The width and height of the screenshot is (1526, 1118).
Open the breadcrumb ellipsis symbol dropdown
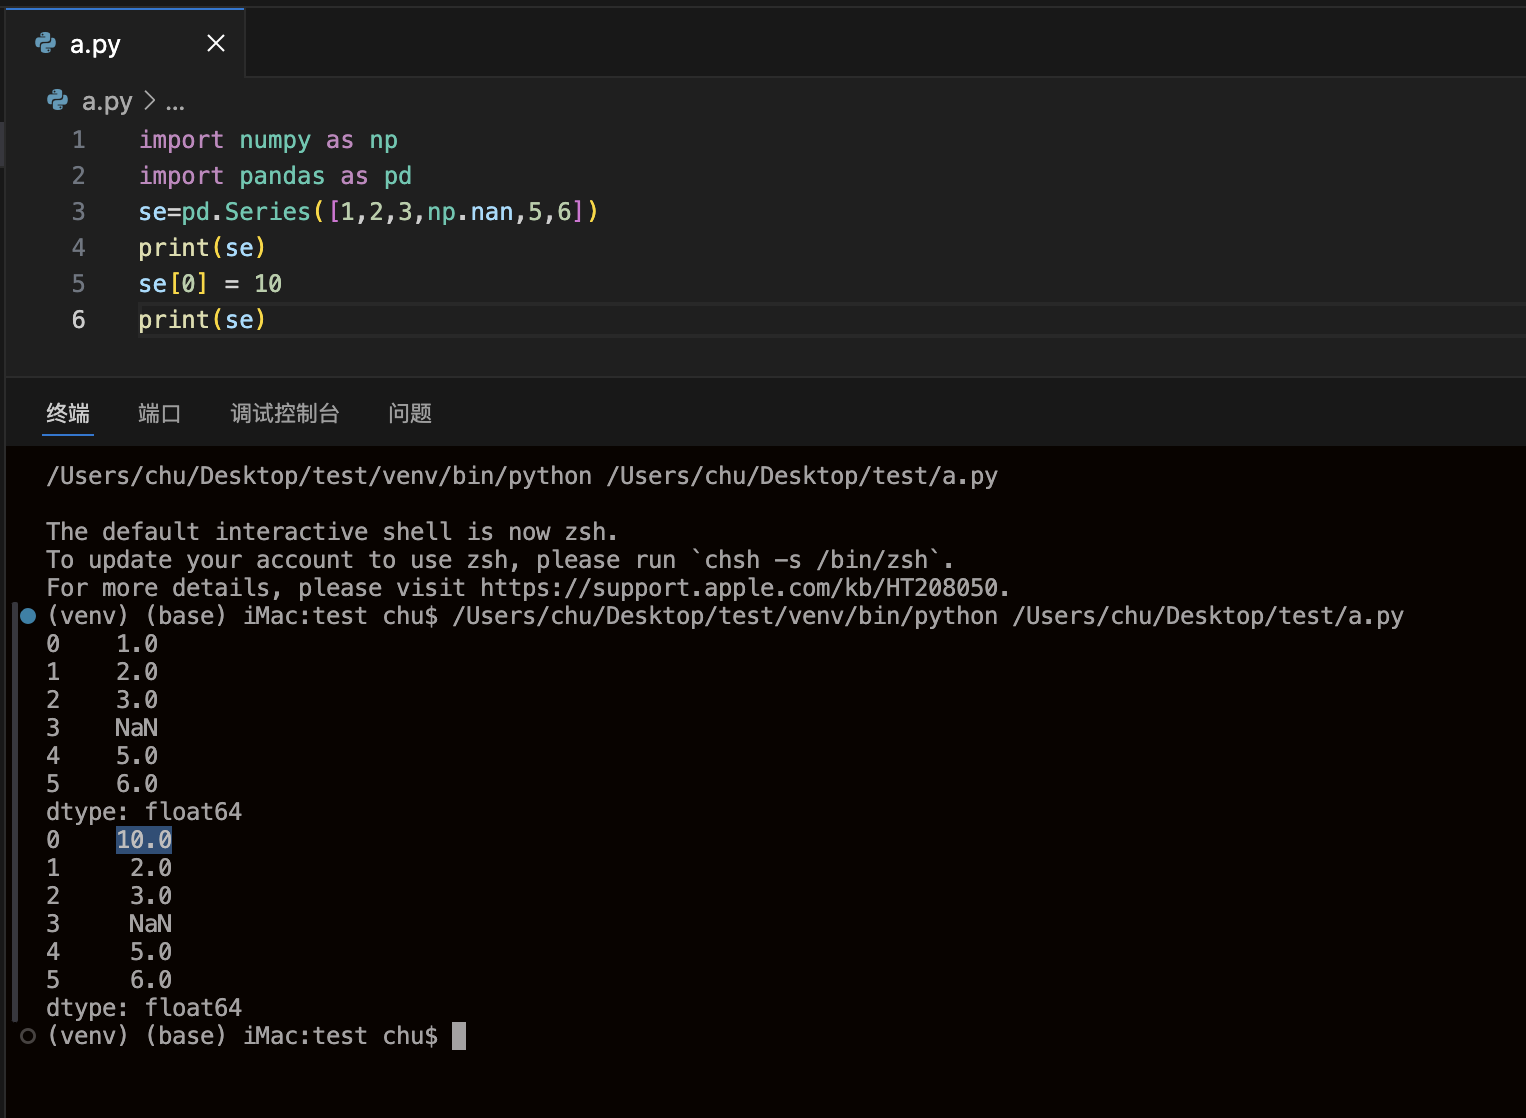tap(175, 102)
